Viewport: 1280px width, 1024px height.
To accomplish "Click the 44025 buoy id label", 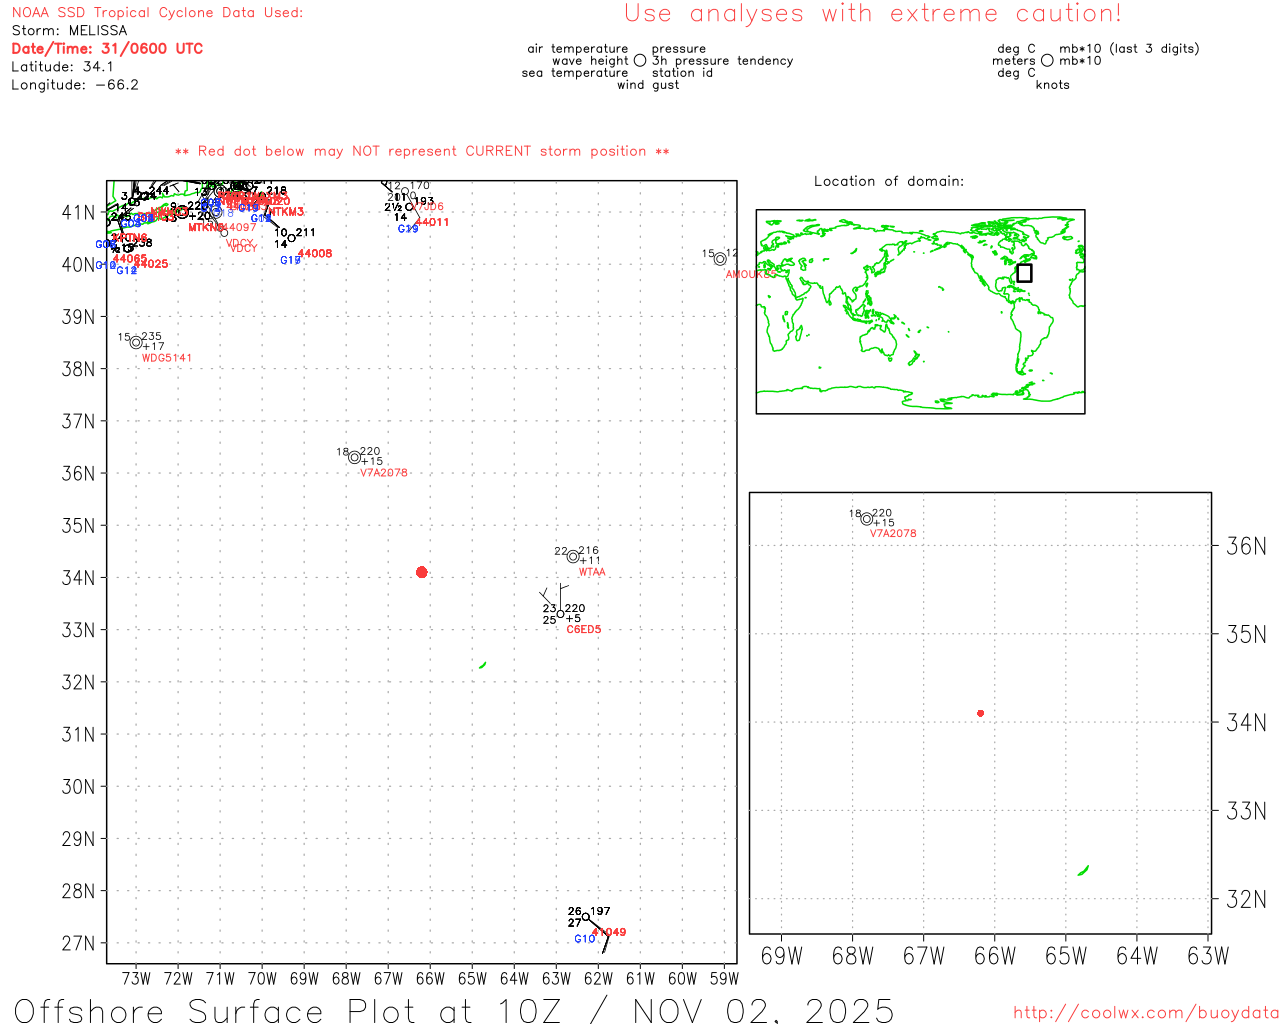I will point(151,264).
